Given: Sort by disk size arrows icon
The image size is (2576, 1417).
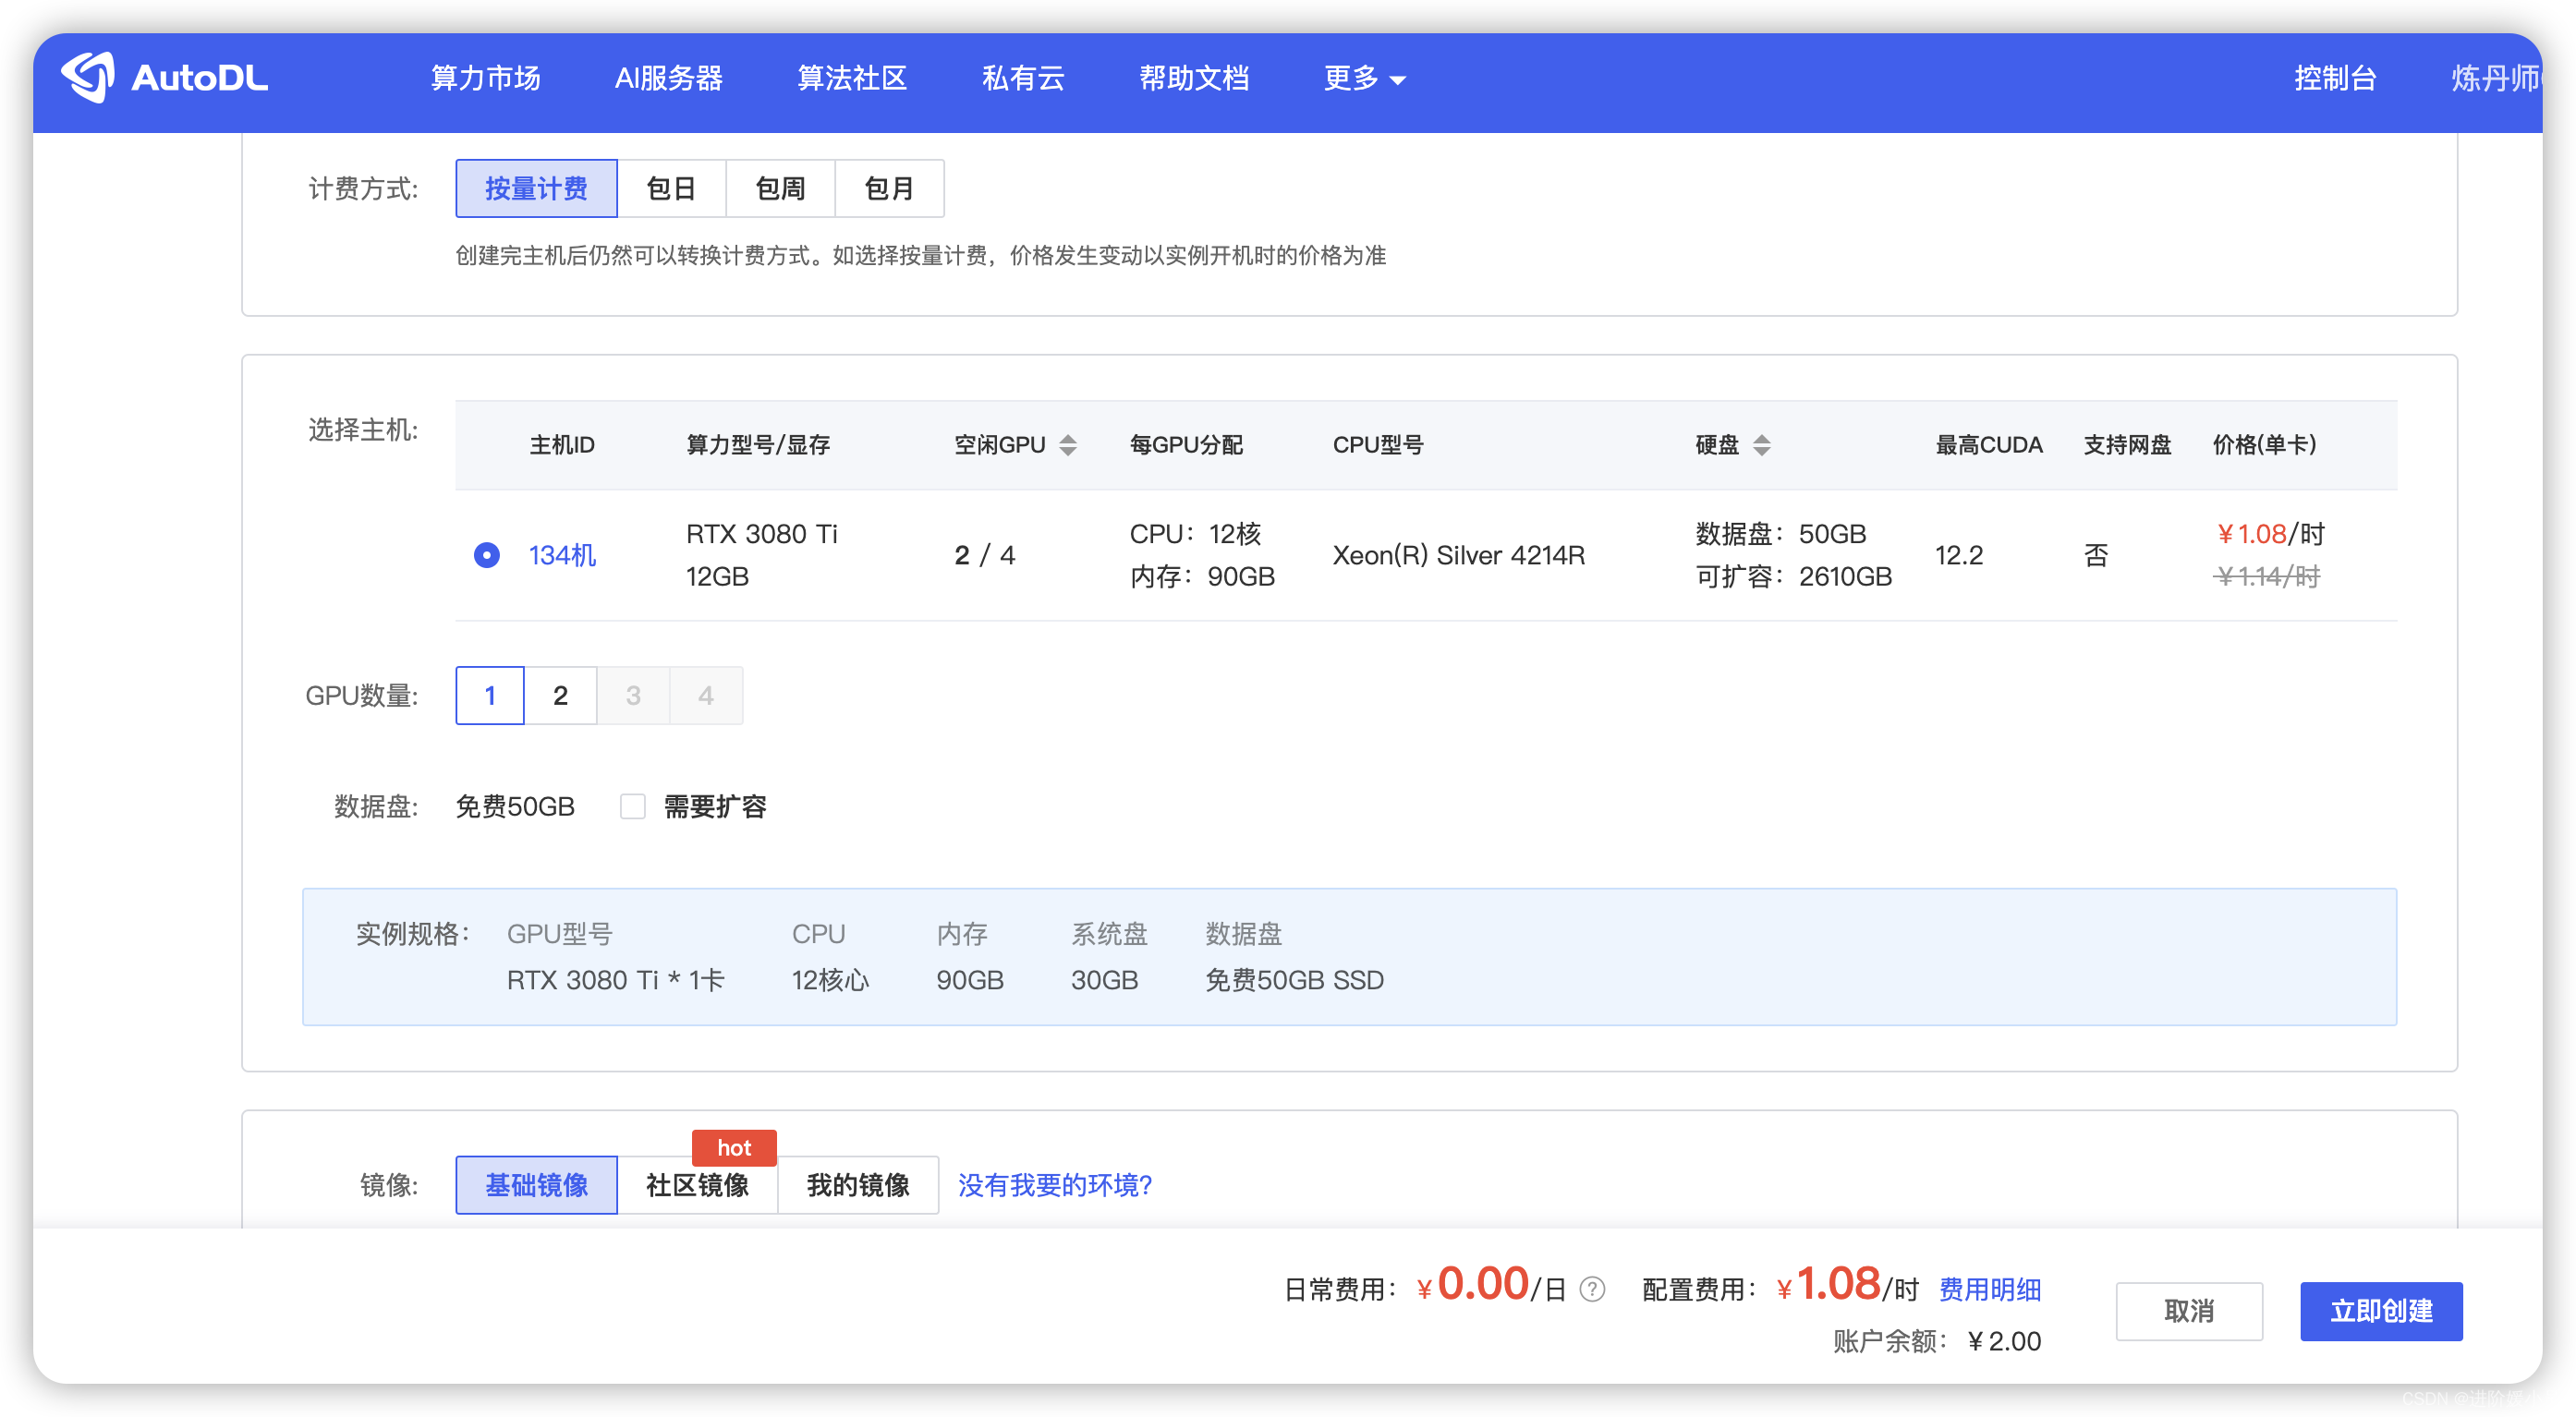Looking at the screenshot, I should pyautogui.click(x=1762, y=445).
